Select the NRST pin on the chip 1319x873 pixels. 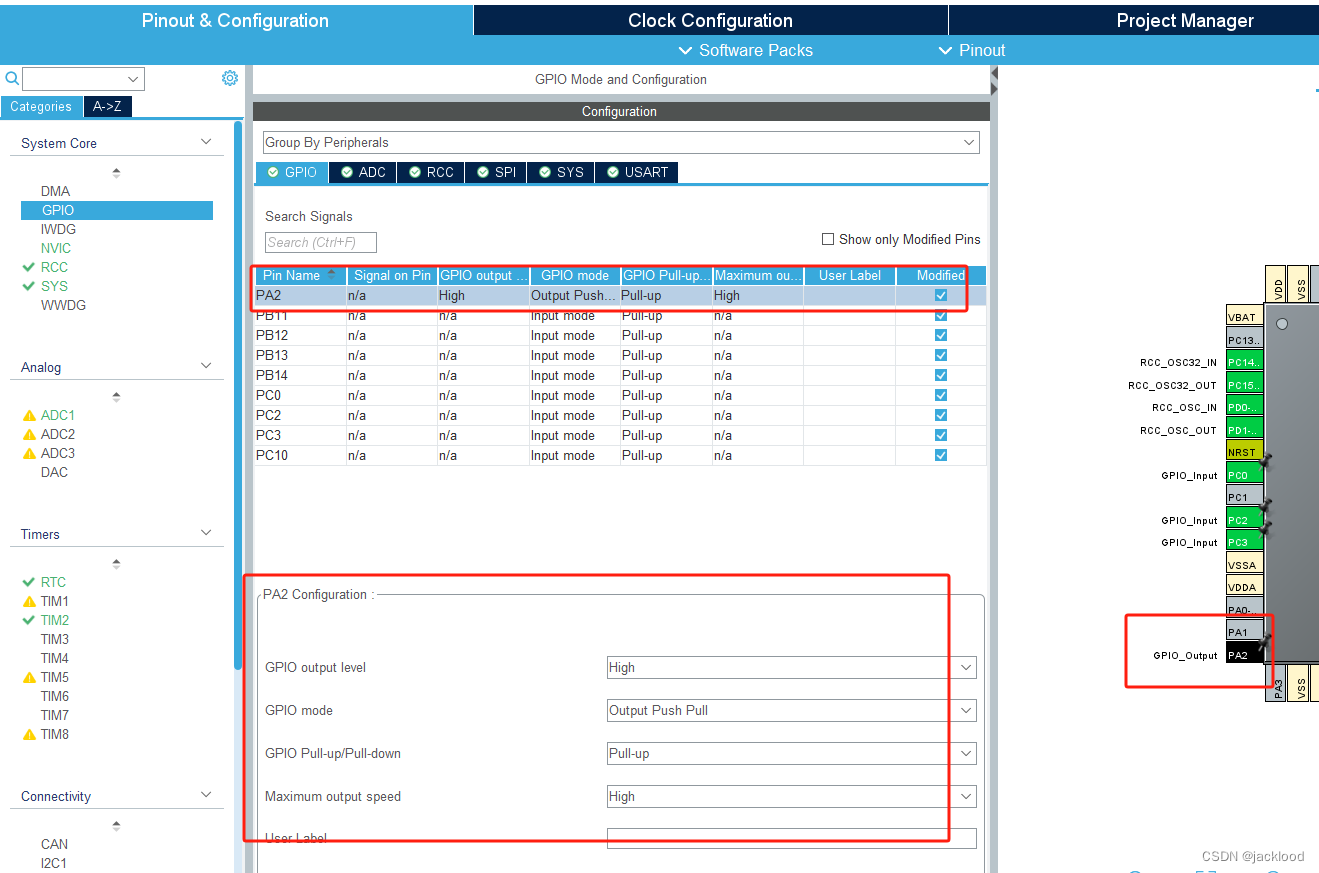pyautogui.click(x=1244, y=452)
